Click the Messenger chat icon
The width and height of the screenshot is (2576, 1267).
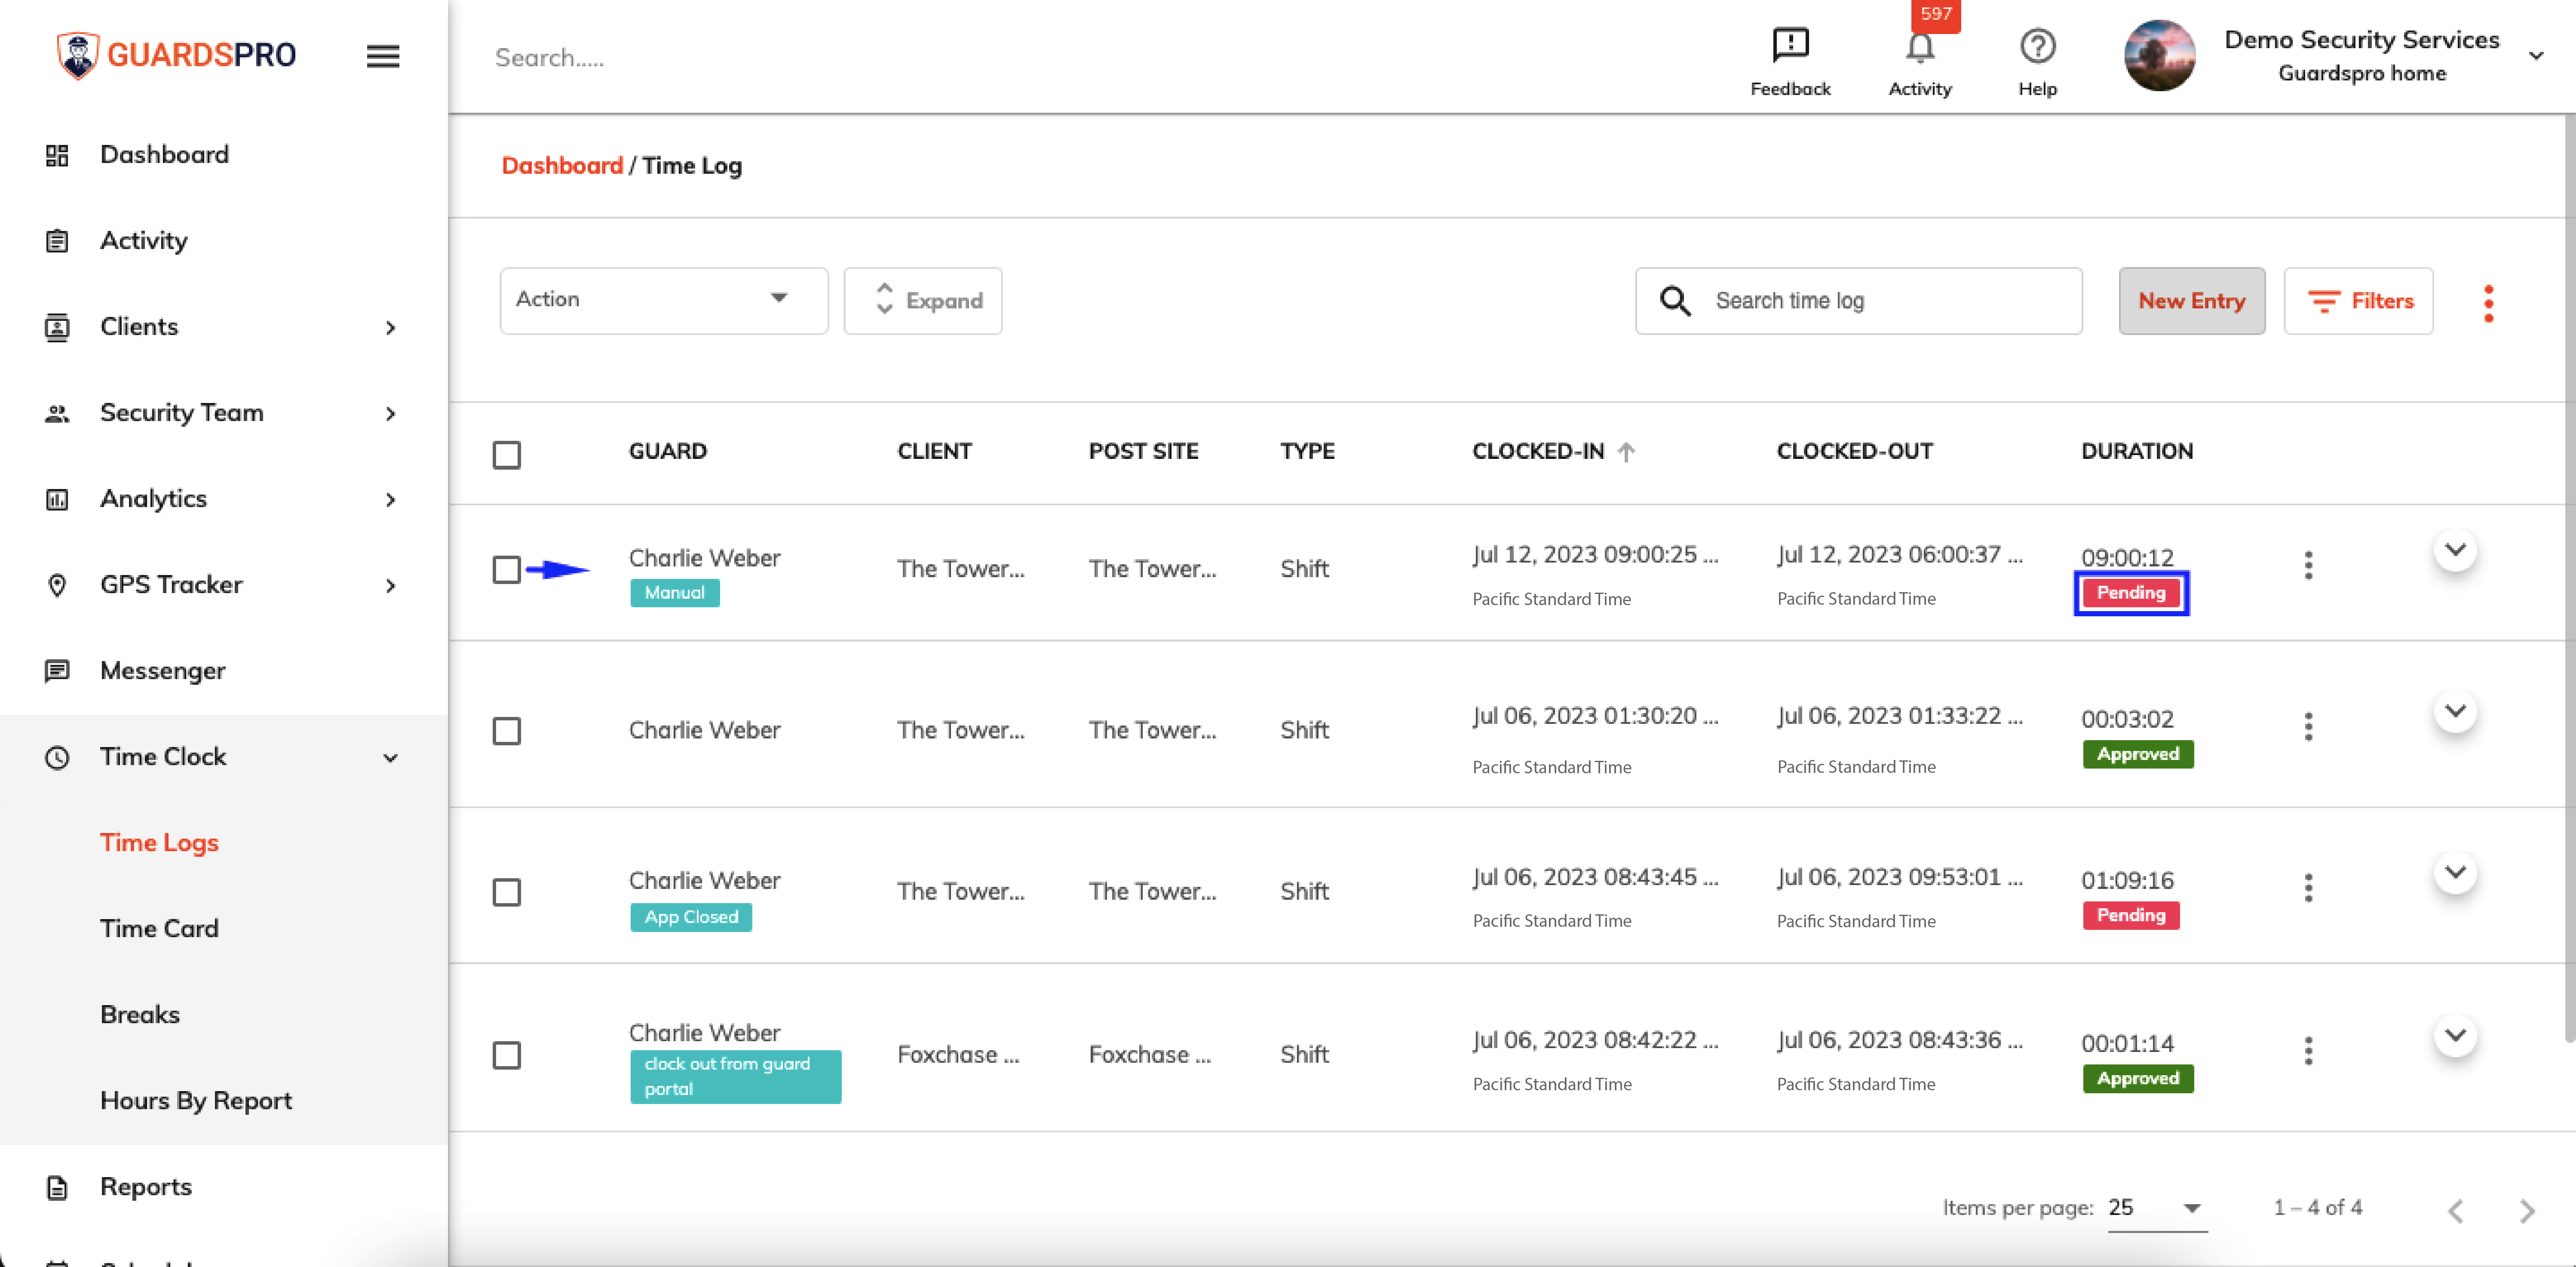pos(57,671)
